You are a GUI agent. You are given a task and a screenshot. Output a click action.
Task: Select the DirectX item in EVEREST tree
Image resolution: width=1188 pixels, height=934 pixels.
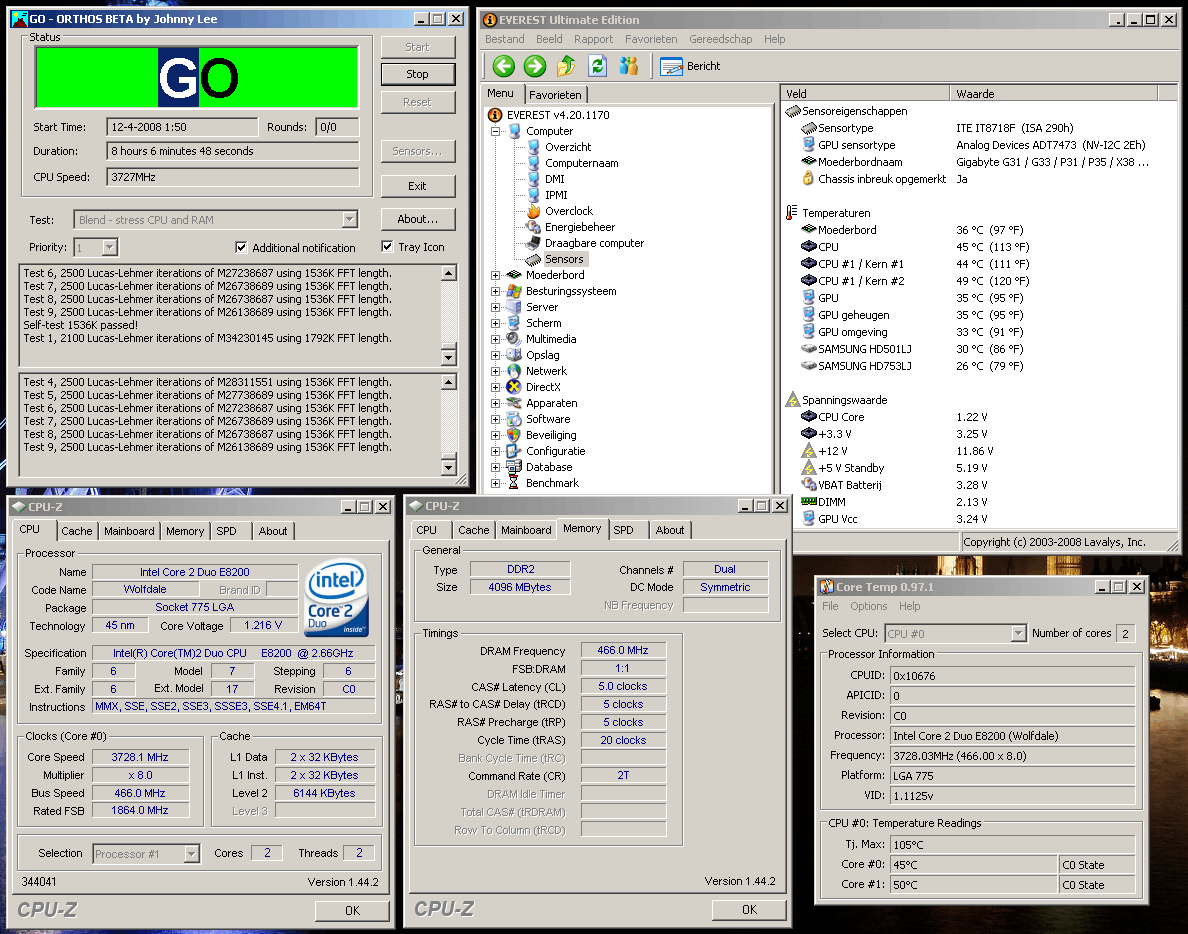(x=543, y=387)
